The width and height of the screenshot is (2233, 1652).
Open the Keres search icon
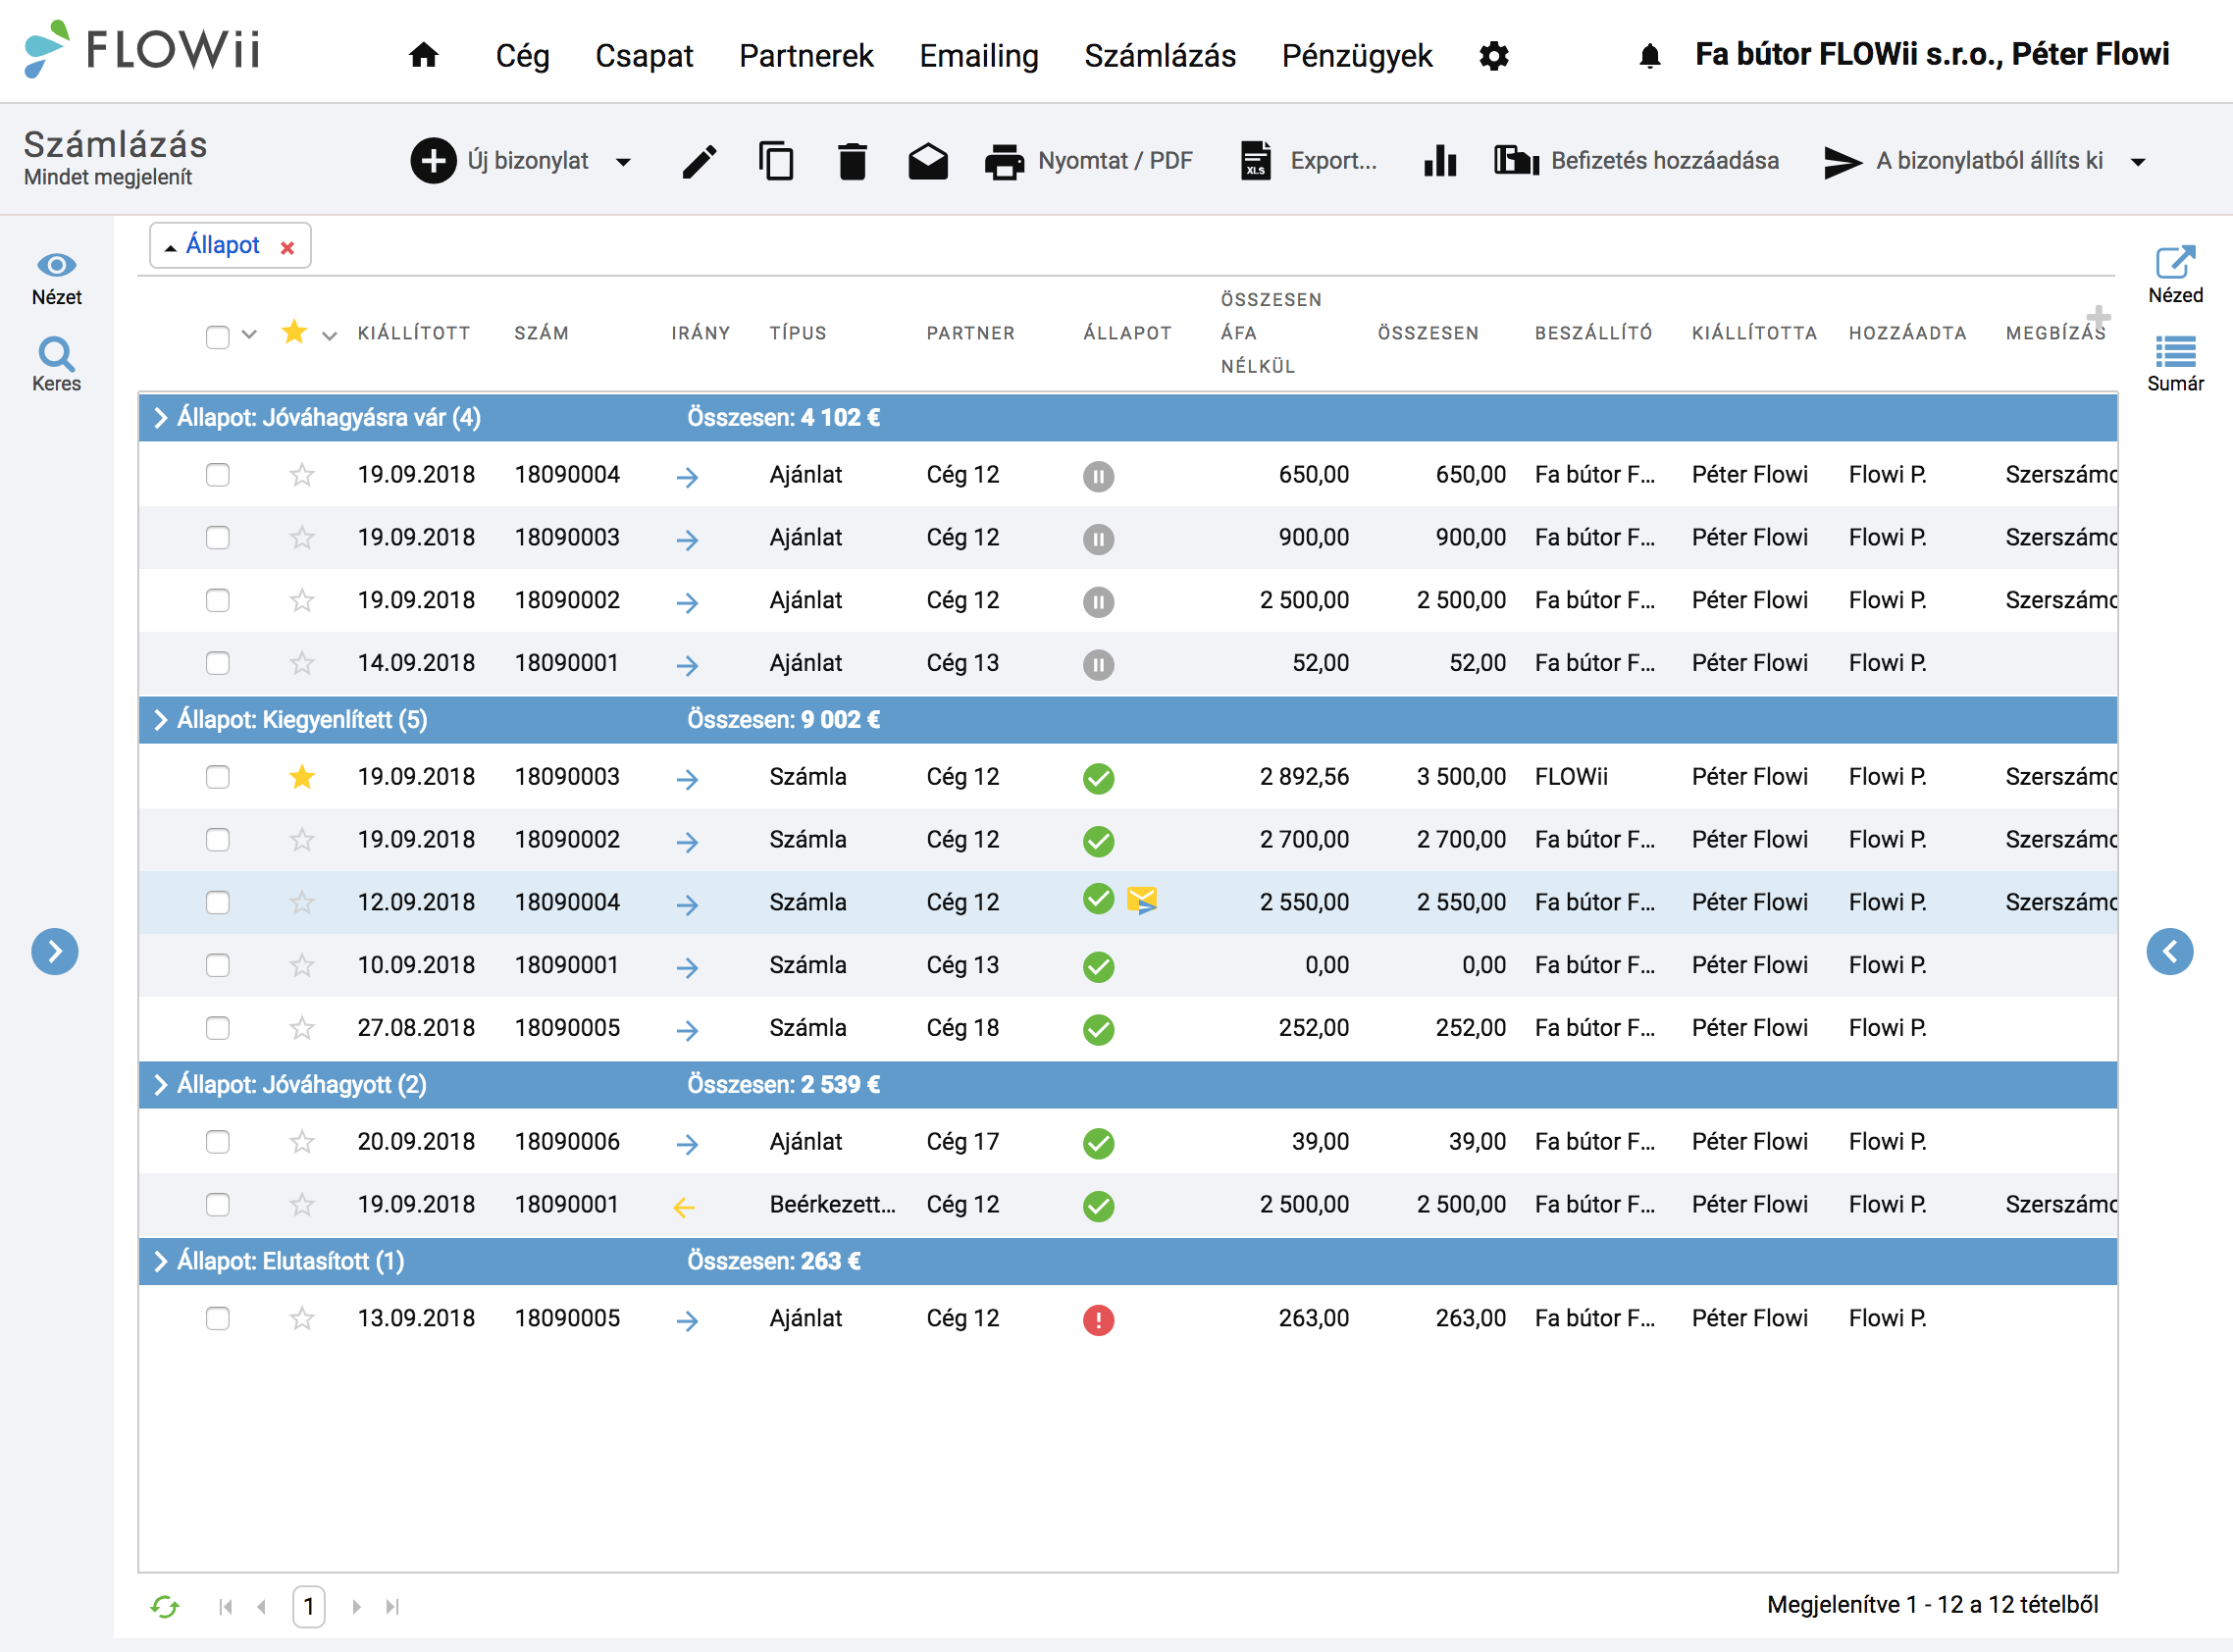(56, 353)
